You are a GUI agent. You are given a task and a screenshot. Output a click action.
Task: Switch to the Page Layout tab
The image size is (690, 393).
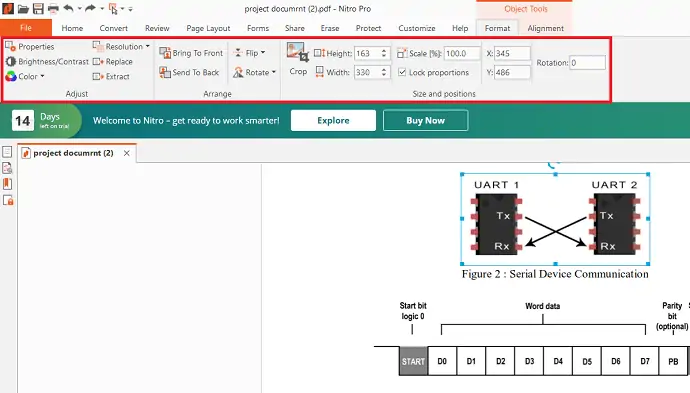pyautogui.click(x=208, y=28)
